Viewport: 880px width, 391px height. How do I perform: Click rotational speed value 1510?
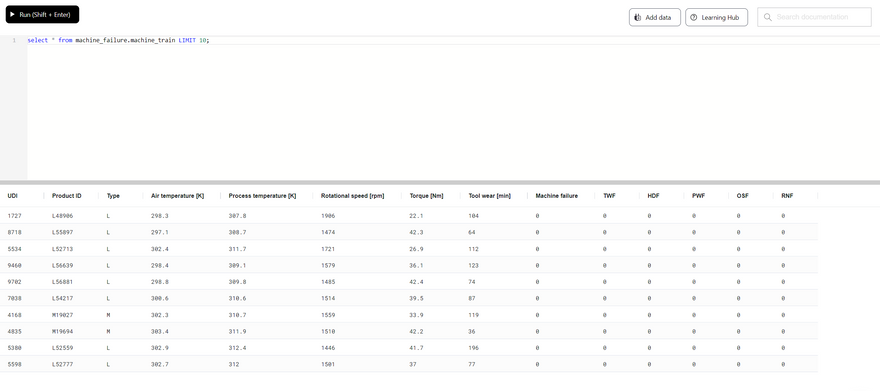328,331
